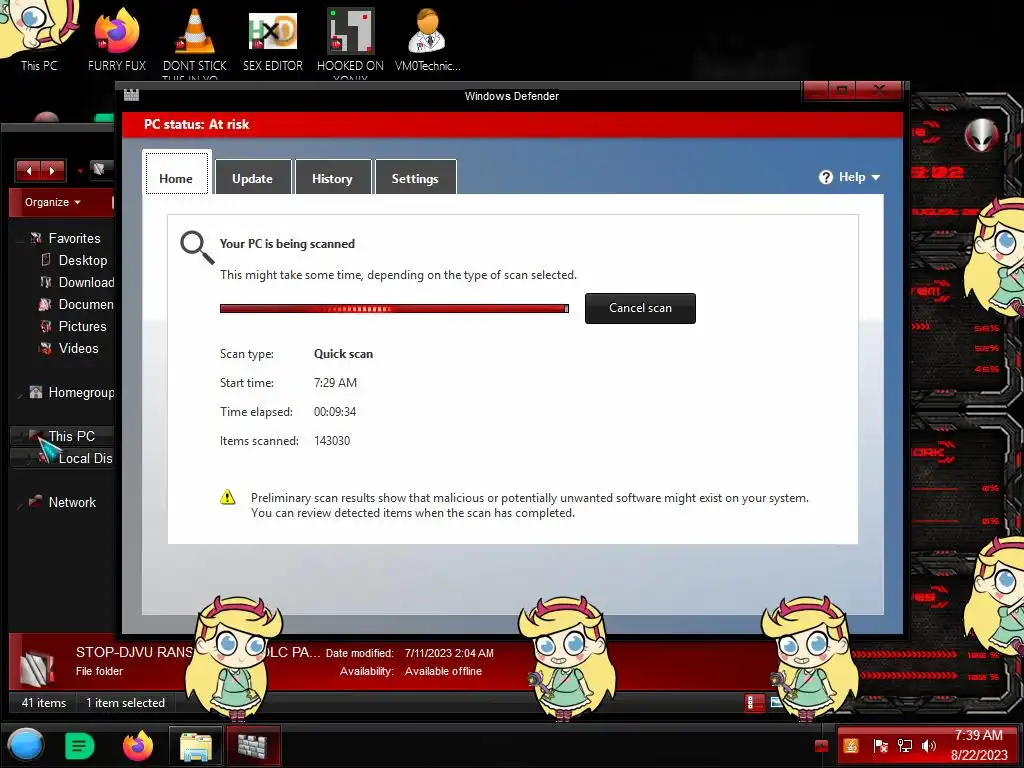Click the Windows Defender title bar icon
1024x768 pixels.
(131, 95)
